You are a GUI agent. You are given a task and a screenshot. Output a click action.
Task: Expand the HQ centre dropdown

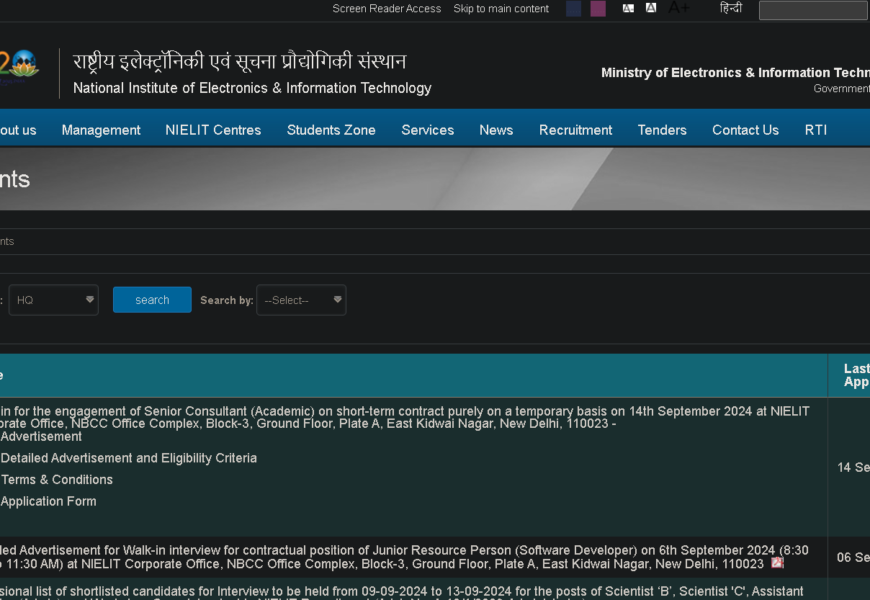54,300
